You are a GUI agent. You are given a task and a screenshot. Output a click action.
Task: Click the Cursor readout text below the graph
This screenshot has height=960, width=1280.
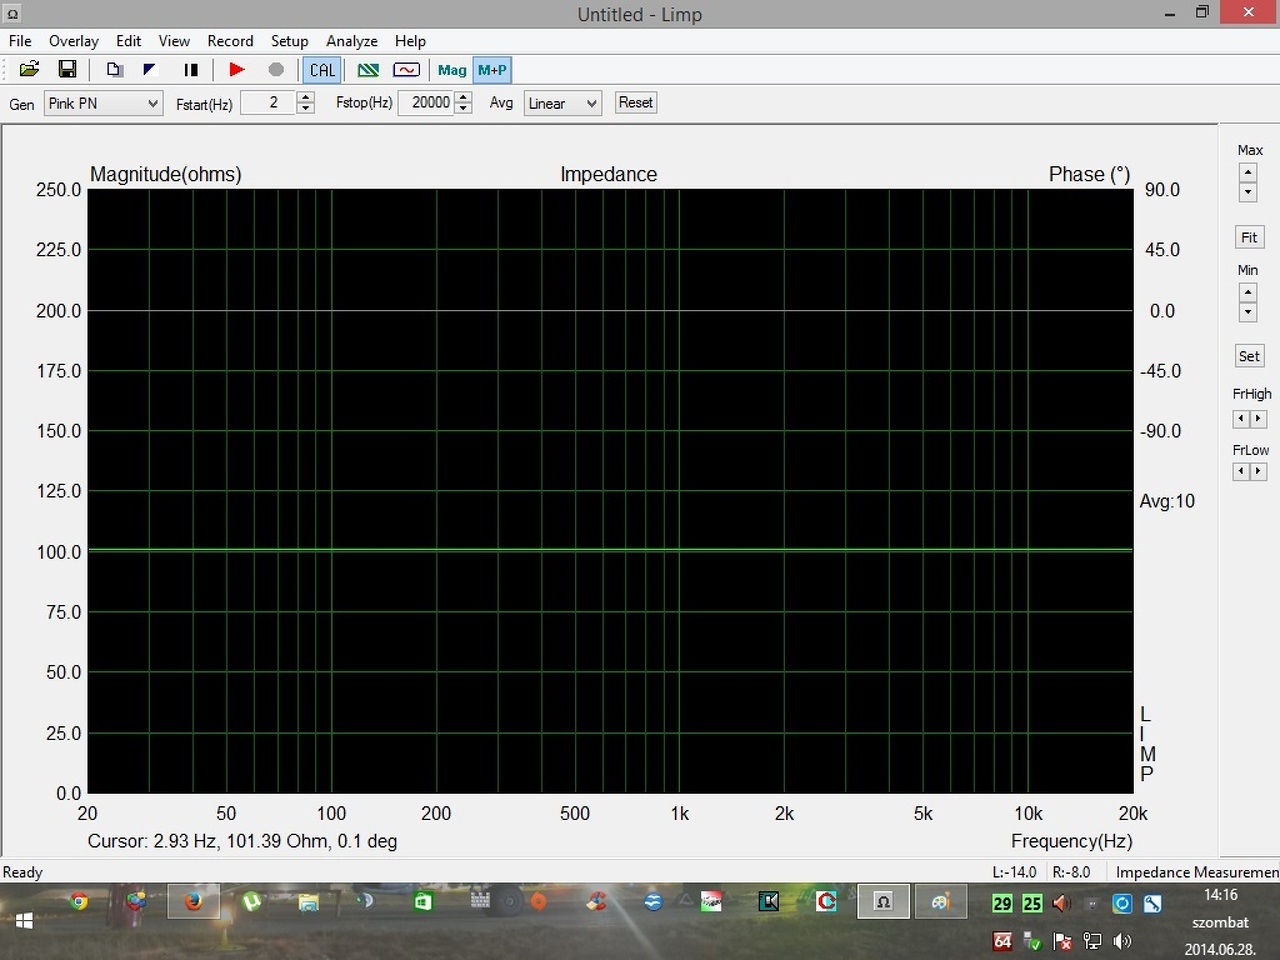242,841
